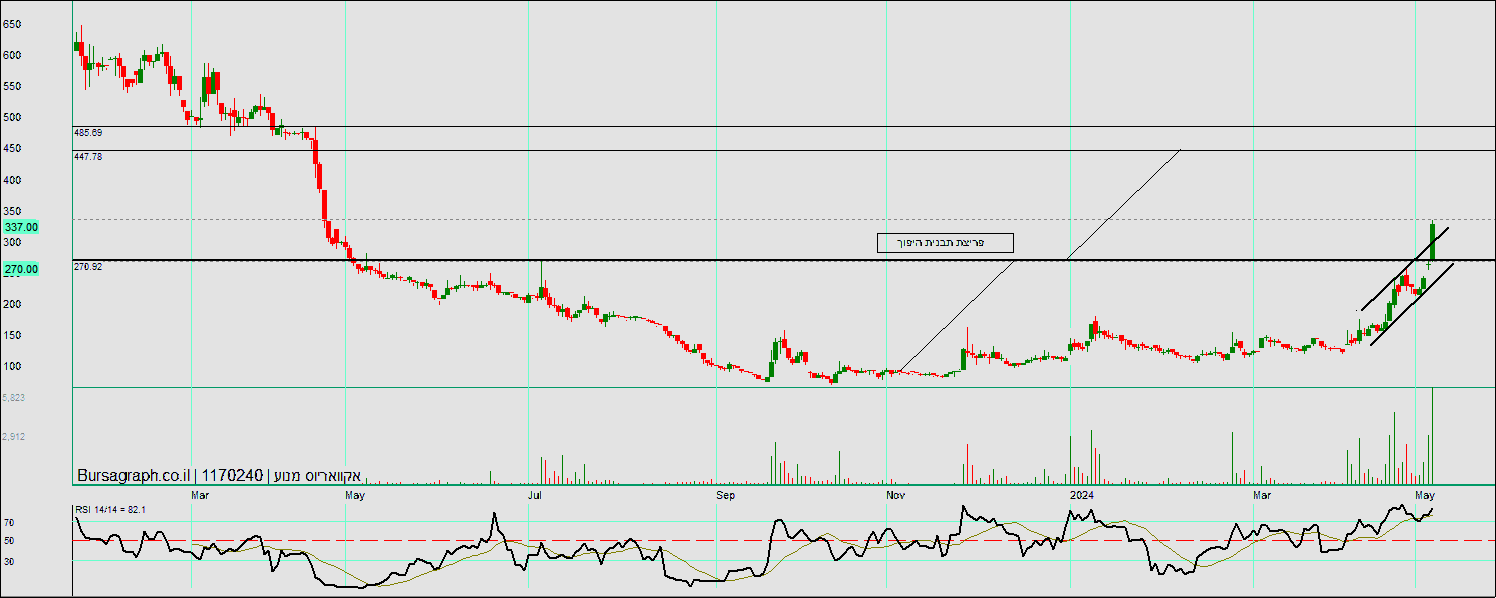
Task: Click the 500 price axis label
Action: 12,117
